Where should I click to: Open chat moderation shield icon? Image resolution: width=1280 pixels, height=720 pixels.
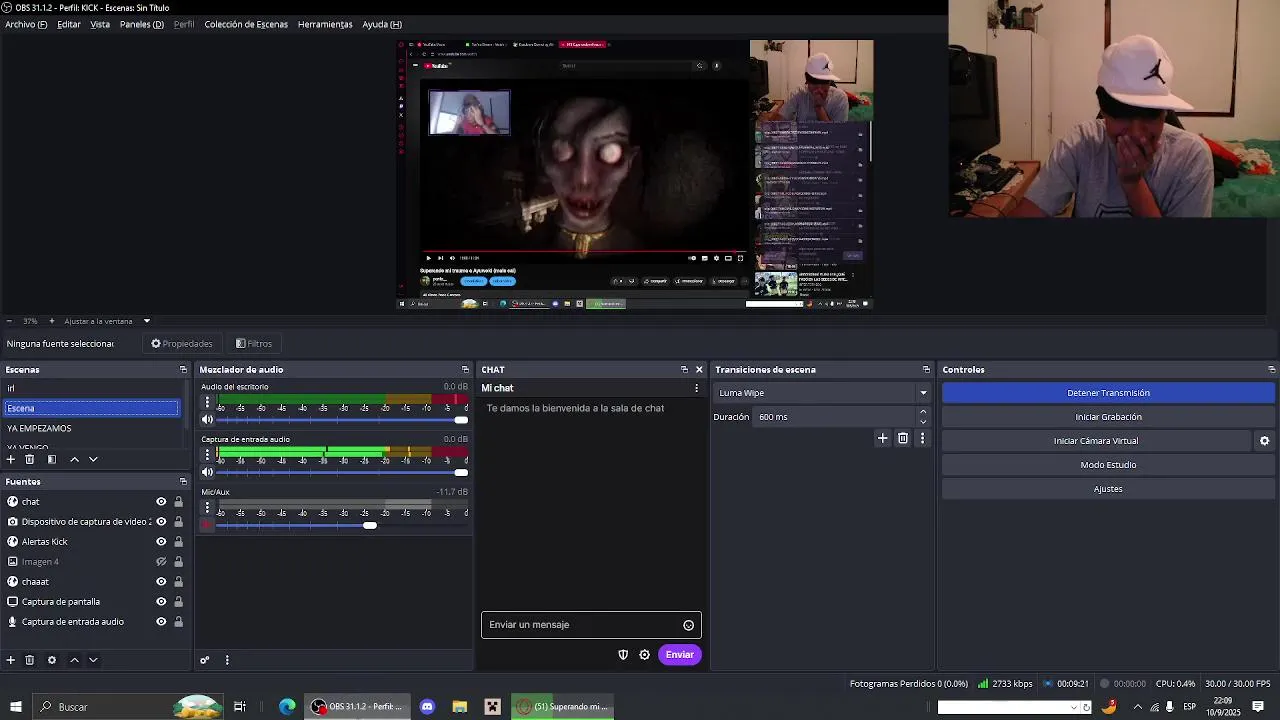click(623, 655)
